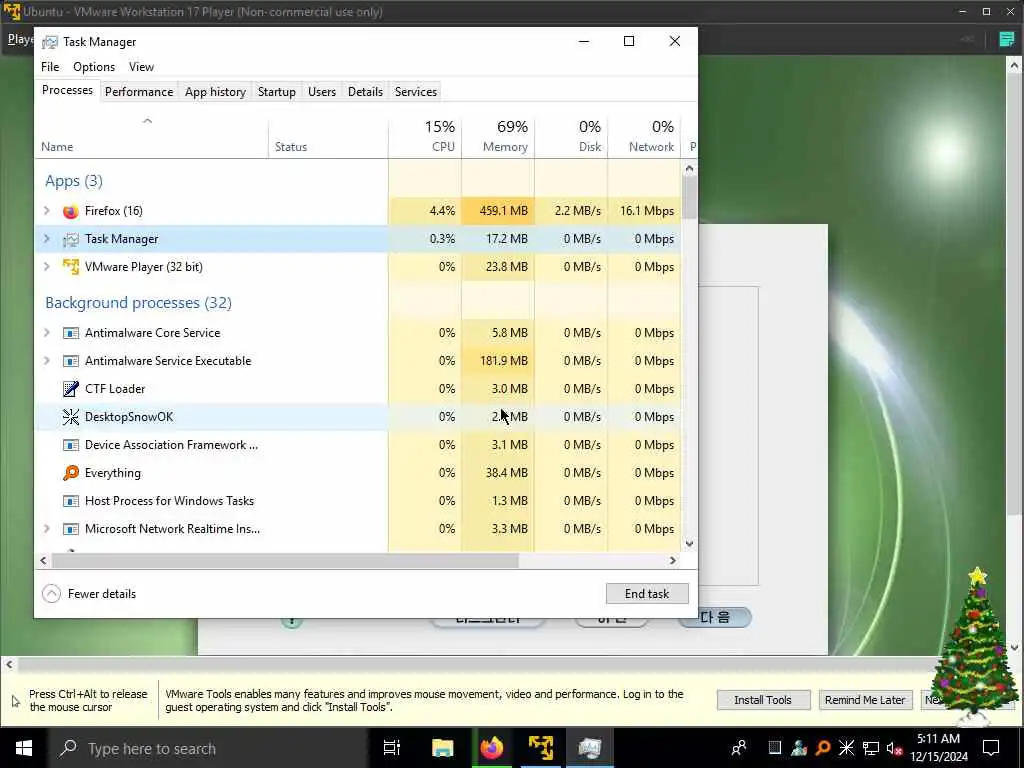
Task: Select the Everything process row
Action: click(358, 473)
